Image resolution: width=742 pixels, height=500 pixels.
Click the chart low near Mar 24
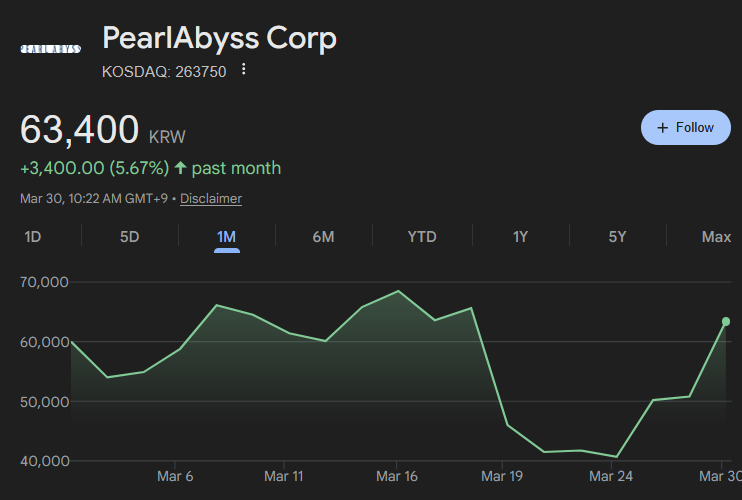[616, 457]
